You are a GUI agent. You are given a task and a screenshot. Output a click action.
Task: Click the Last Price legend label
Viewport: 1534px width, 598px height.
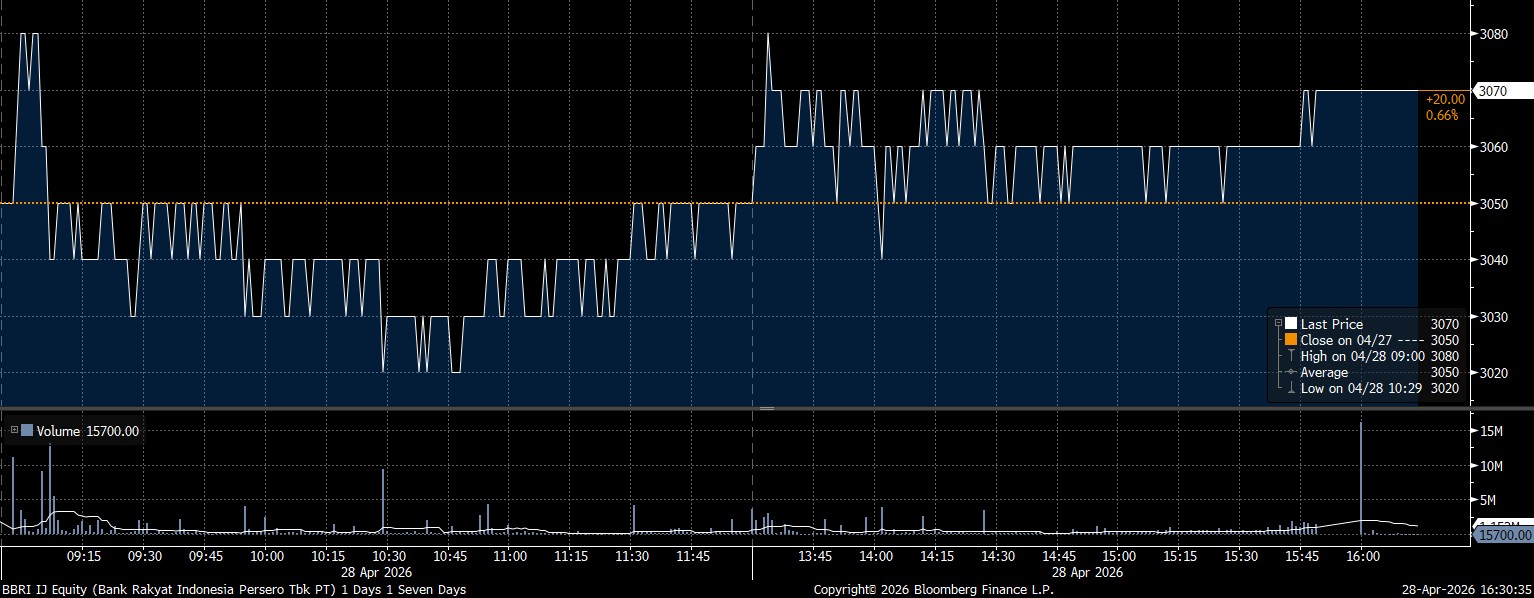point(1331,324)
